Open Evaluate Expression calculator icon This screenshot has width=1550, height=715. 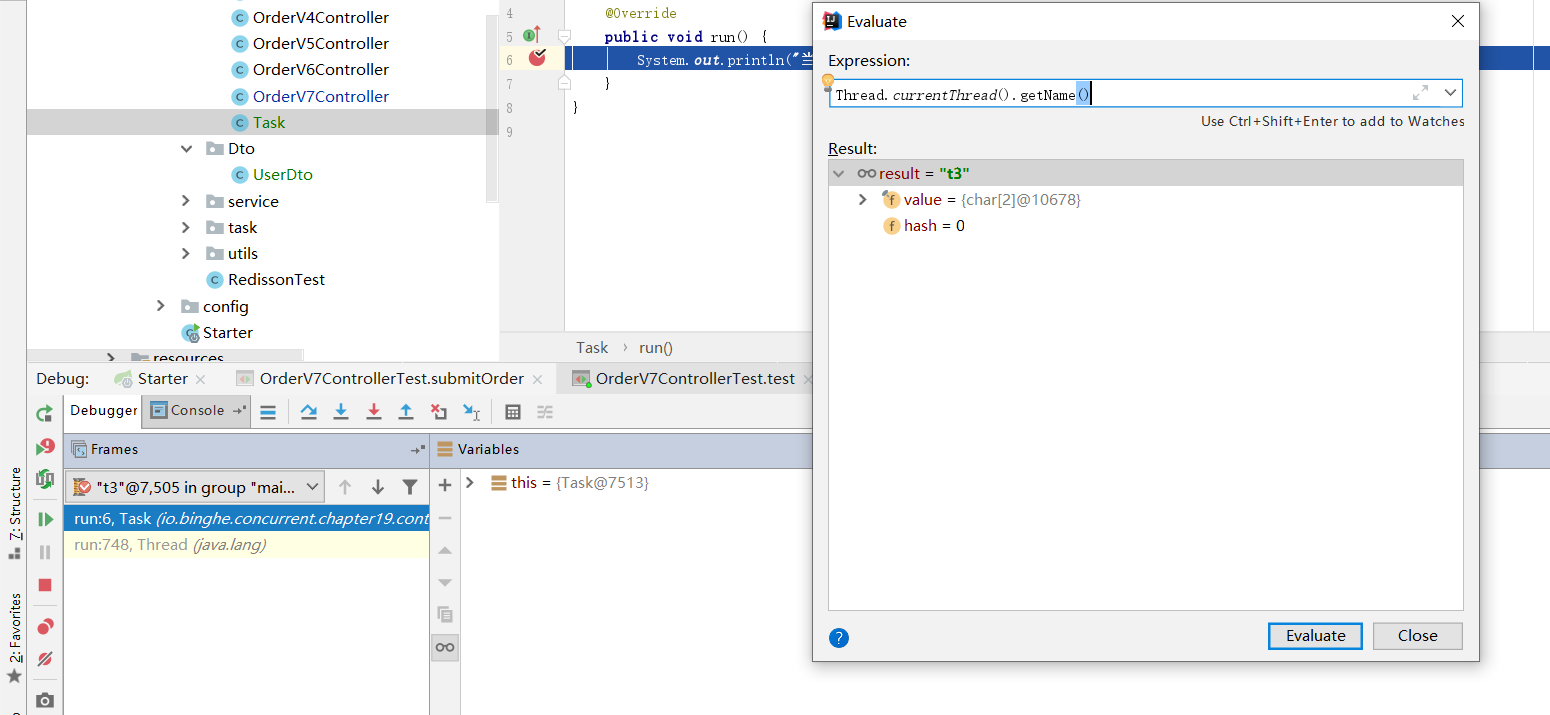pyautogui.click(x=513, y=411)
